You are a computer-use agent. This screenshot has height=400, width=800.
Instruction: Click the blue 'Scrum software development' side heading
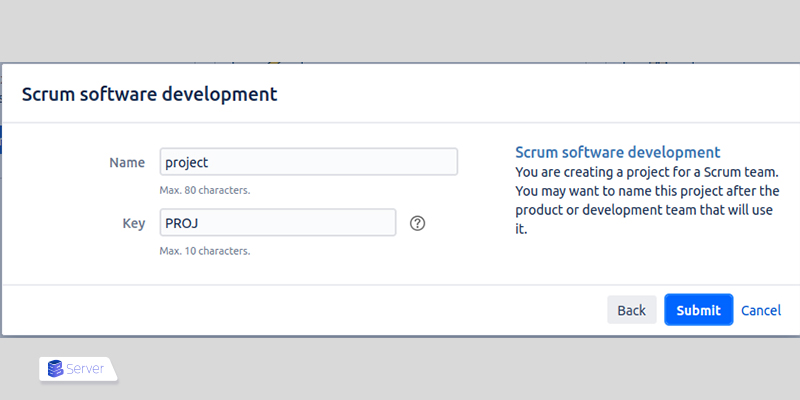(x=617, y=152)
